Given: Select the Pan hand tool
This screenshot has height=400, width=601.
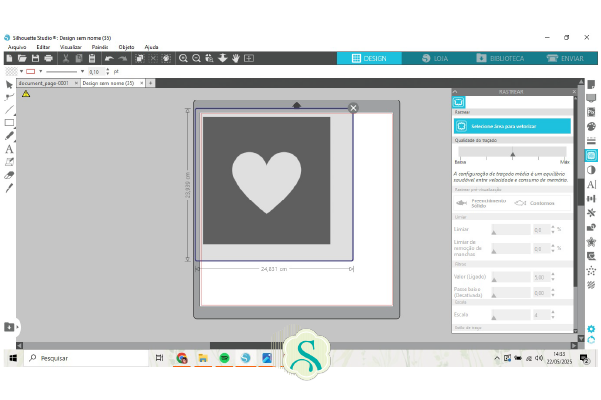Looking at the screenshot, I should [x=235, y=58].
